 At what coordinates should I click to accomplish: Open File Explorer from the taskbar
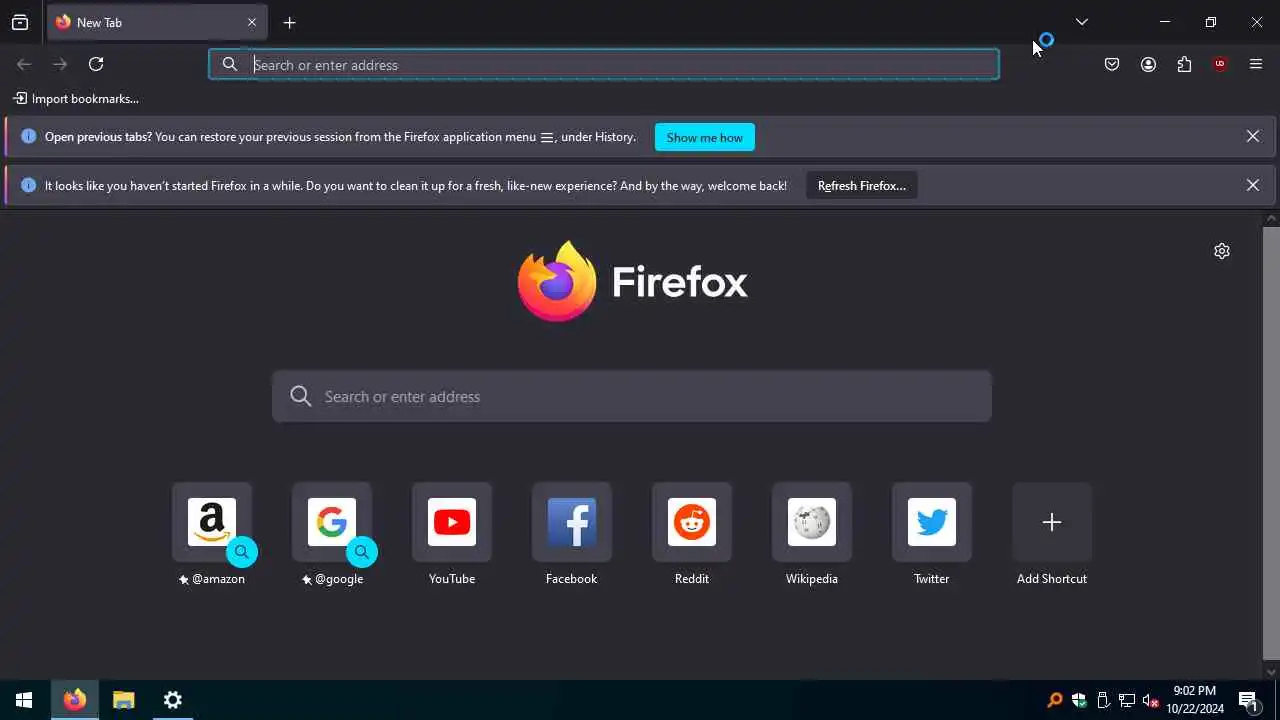[124, 700]
